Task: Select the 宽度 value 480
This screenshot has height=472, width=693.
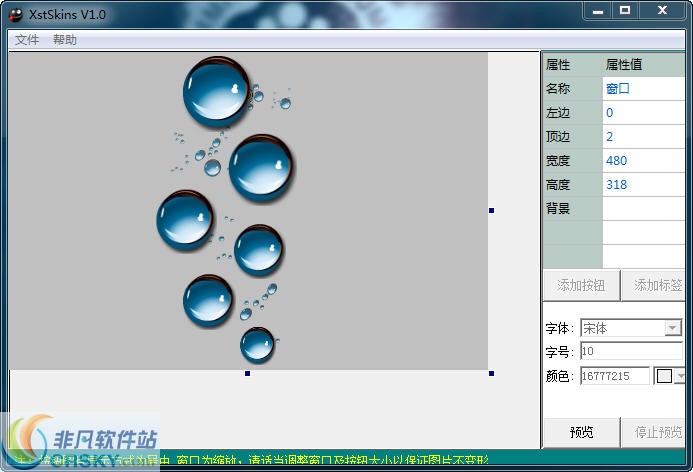Action: click(x=644, y=160)
